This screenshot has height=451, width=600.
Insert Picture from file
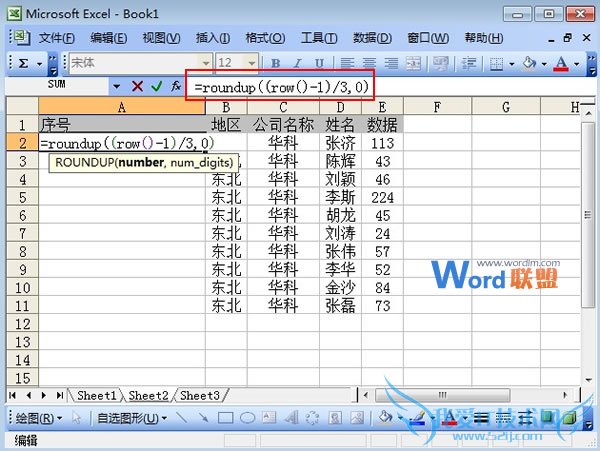point(357,418)
